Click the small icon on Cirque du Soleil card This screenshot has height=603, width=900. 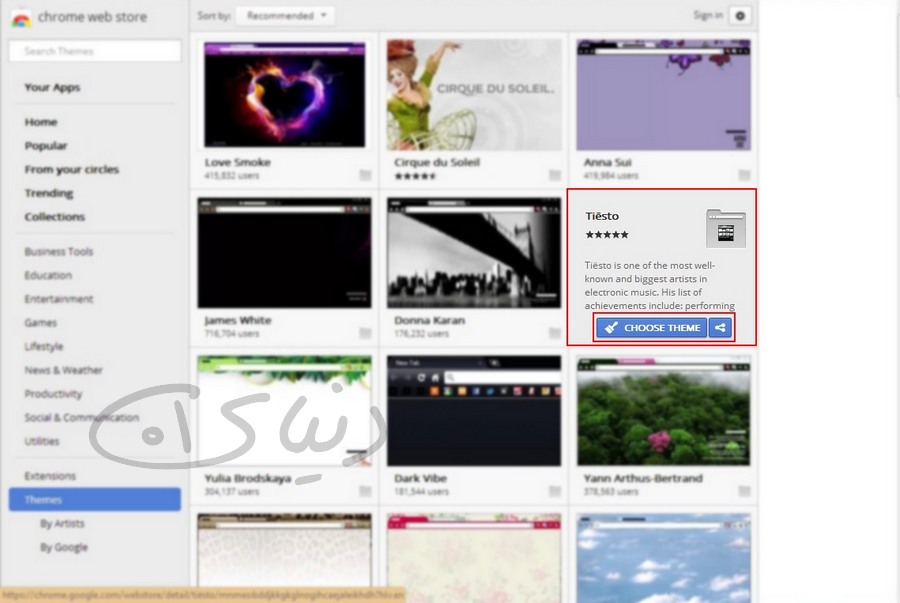[x=554, y=175]
